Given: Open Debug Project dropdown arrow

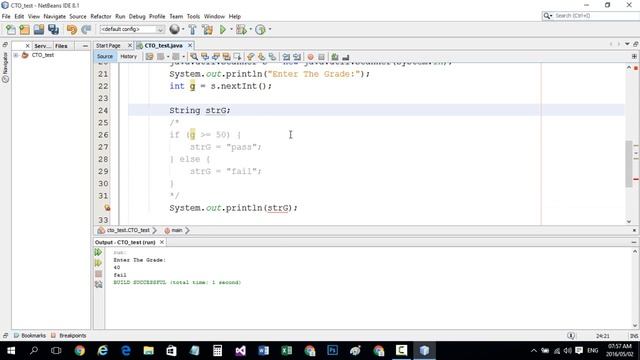Looking at the screenshot, I should coord(250,29).
